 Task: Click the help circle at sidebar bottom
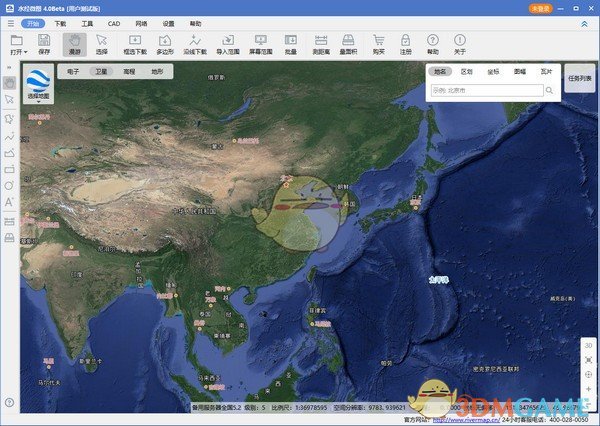(10, 402)
